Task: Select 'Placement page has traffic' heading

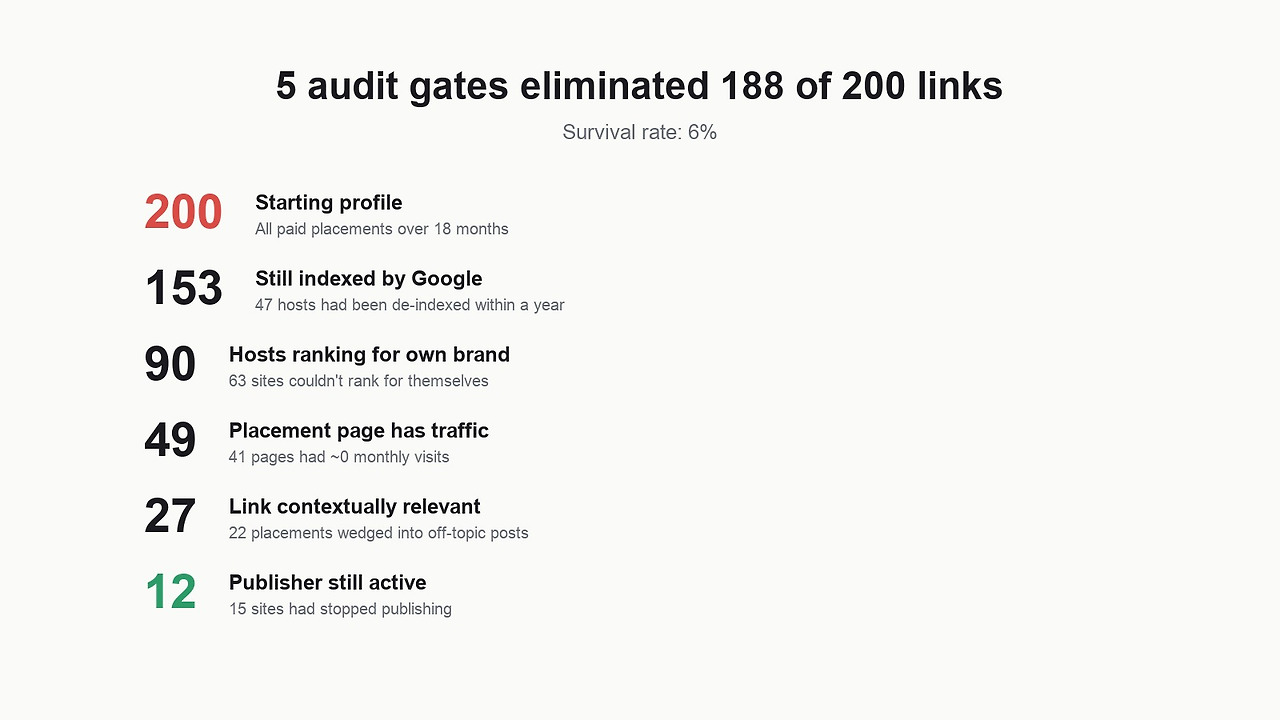Action: click(358, 430)
